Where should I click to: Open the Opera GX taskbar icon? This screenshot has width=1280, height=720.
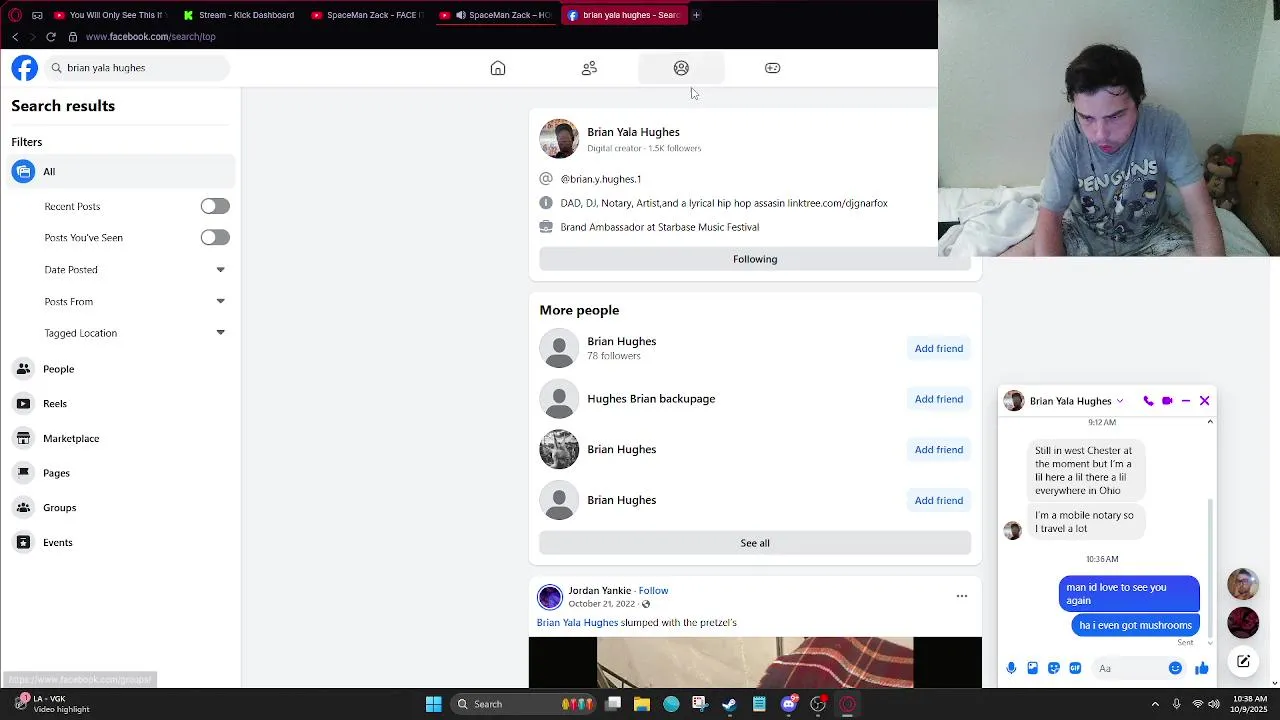point(847,704)
